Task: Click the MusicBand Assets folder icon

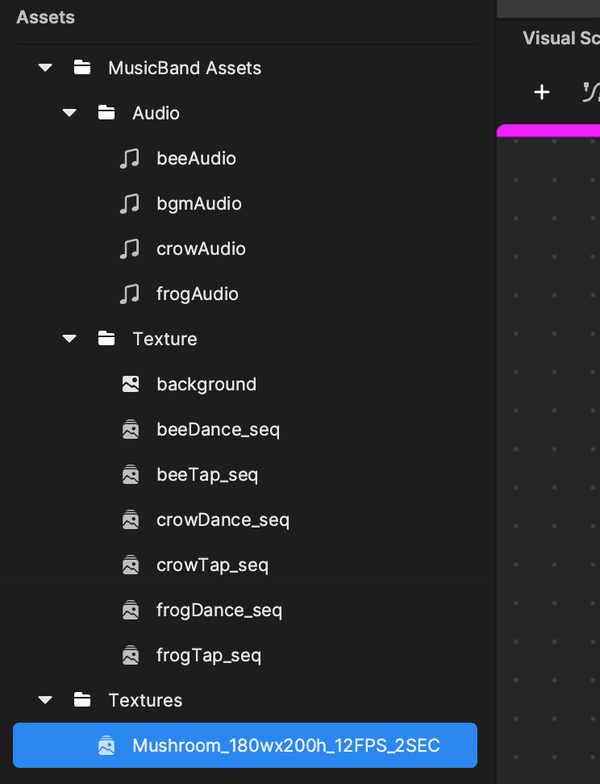Action: (x=82, y=68)
